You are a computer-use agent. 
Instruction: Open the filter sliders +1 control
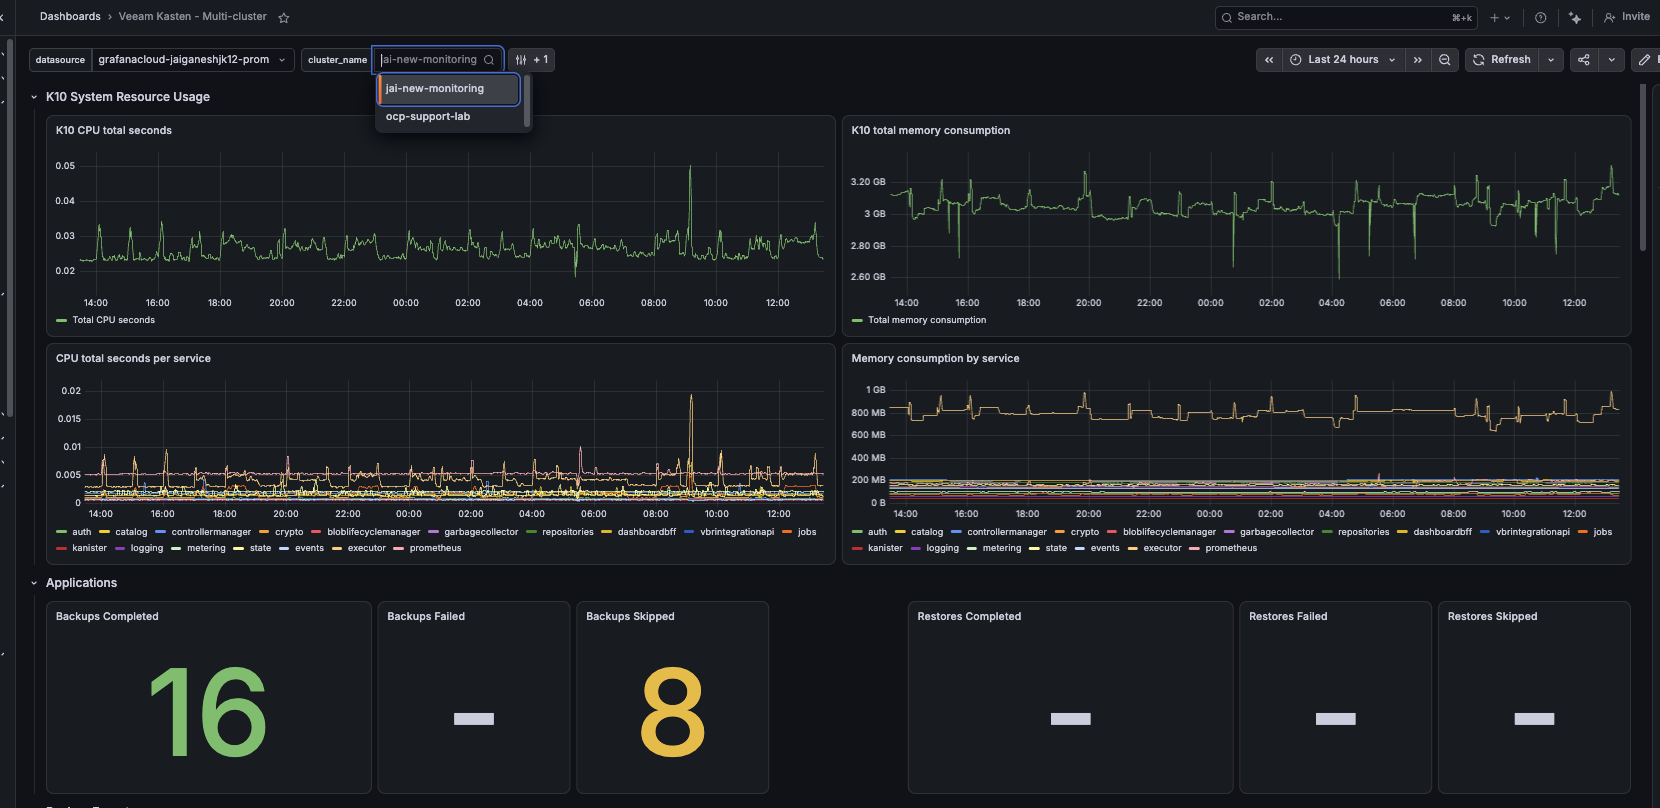[531, 60]
